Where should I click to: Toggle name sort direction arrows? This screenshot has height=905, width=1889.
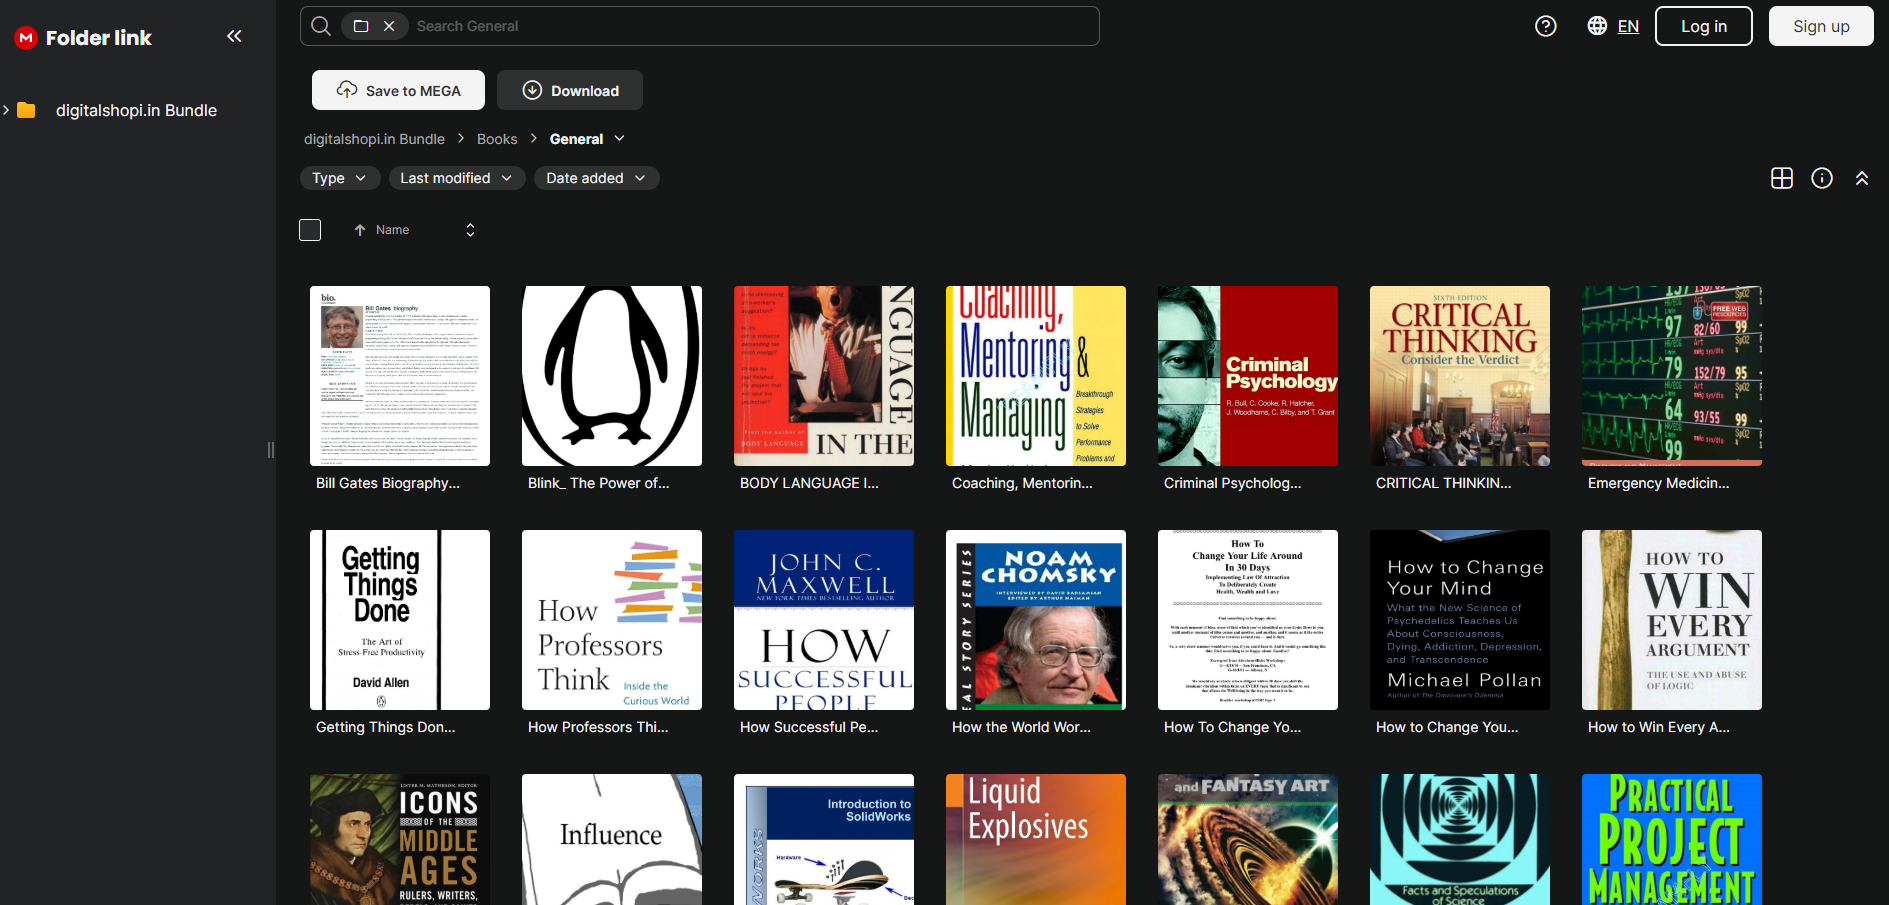(x=470, y=230)
